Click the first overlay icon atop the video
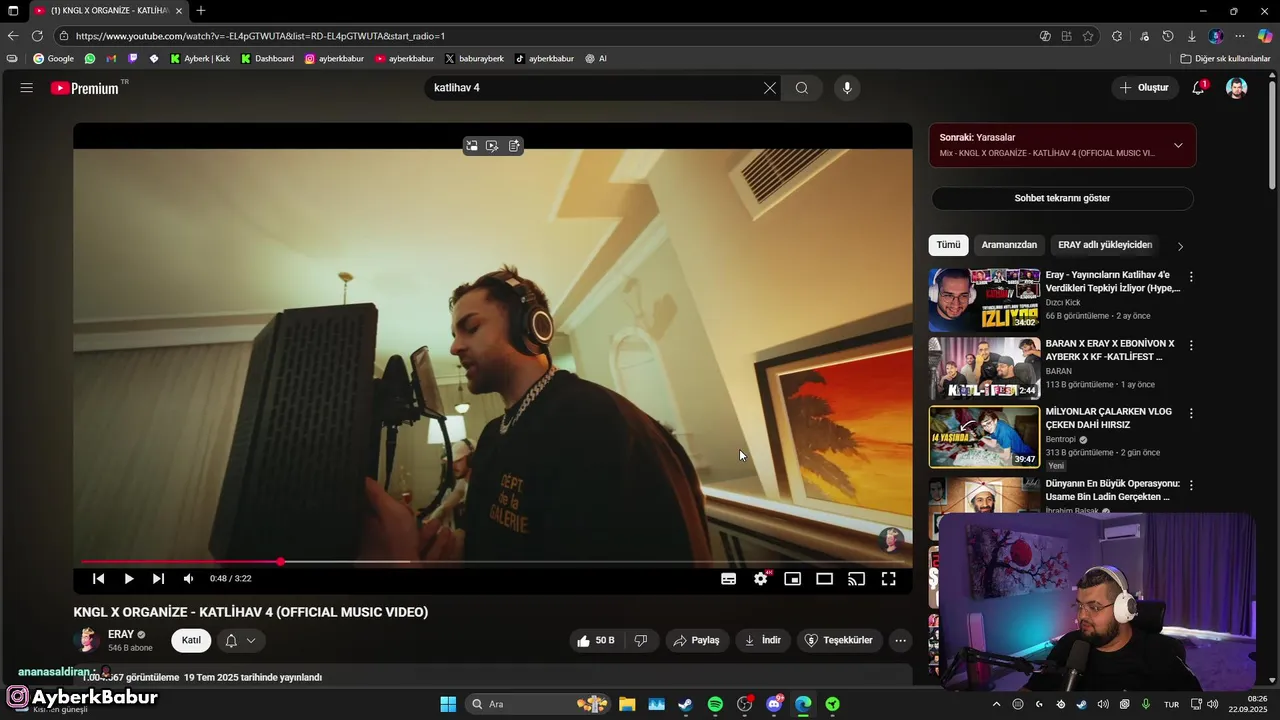This screenshot has width=1280, height=720. click(471, 146)
